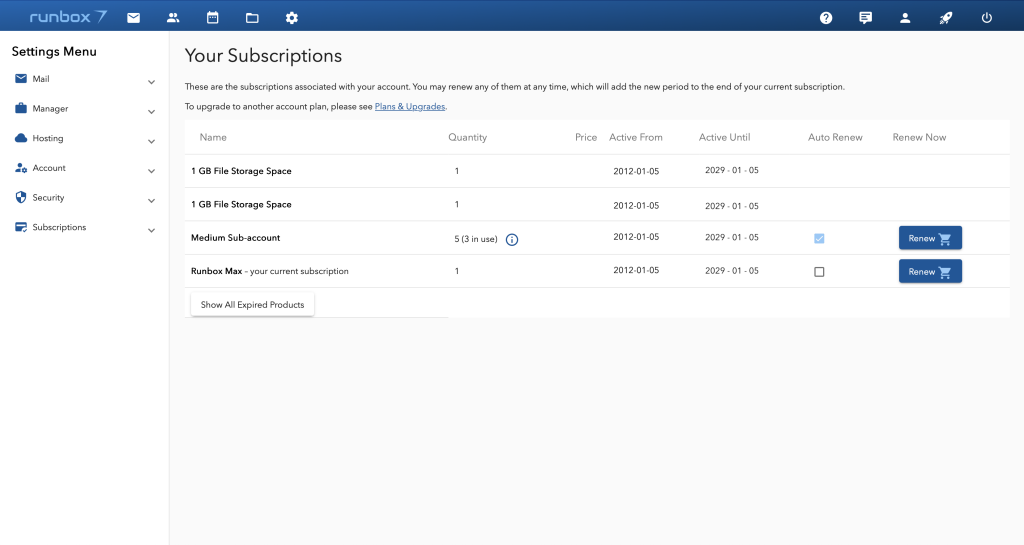The image size is (1024, 545).
Task: Open the Plans & Upgrades link
Action: pos(410,106)
